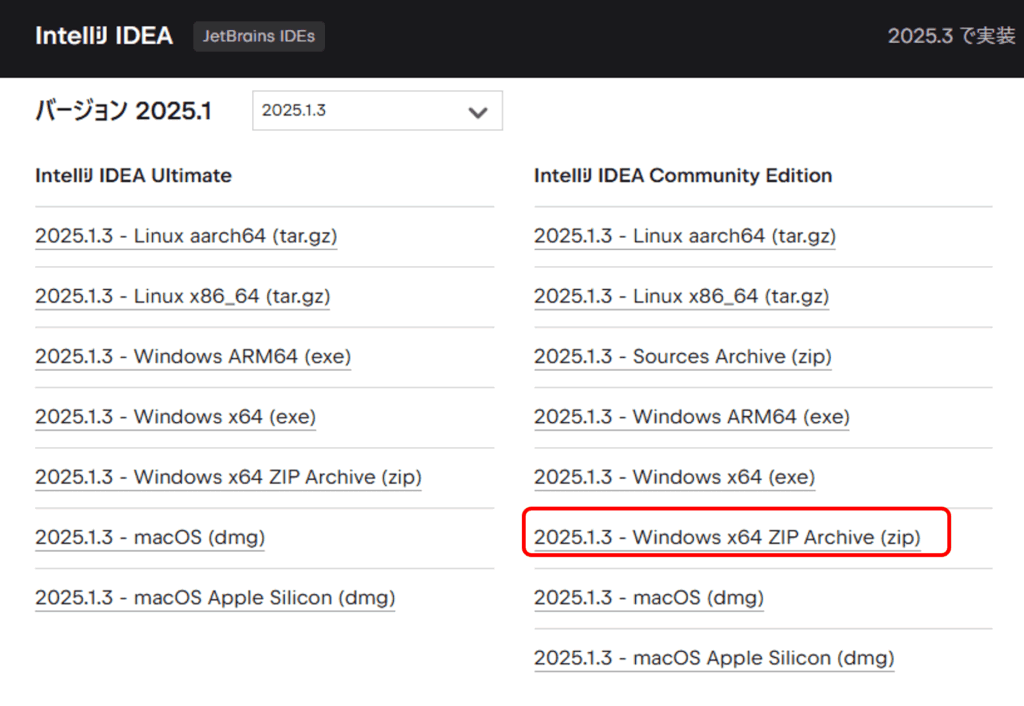Download Ultimate Windows x64 exe
Viewport: 1024px width, 706px height.
click(x=175, y=417)
